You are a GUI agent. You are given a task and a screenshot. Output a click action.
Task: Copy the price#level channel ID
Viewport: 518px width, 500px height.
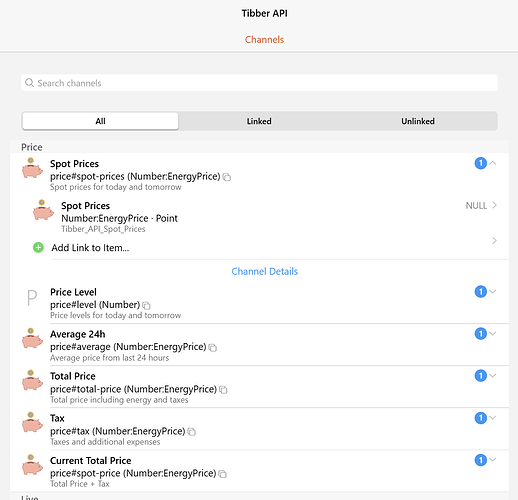[146, 305]
